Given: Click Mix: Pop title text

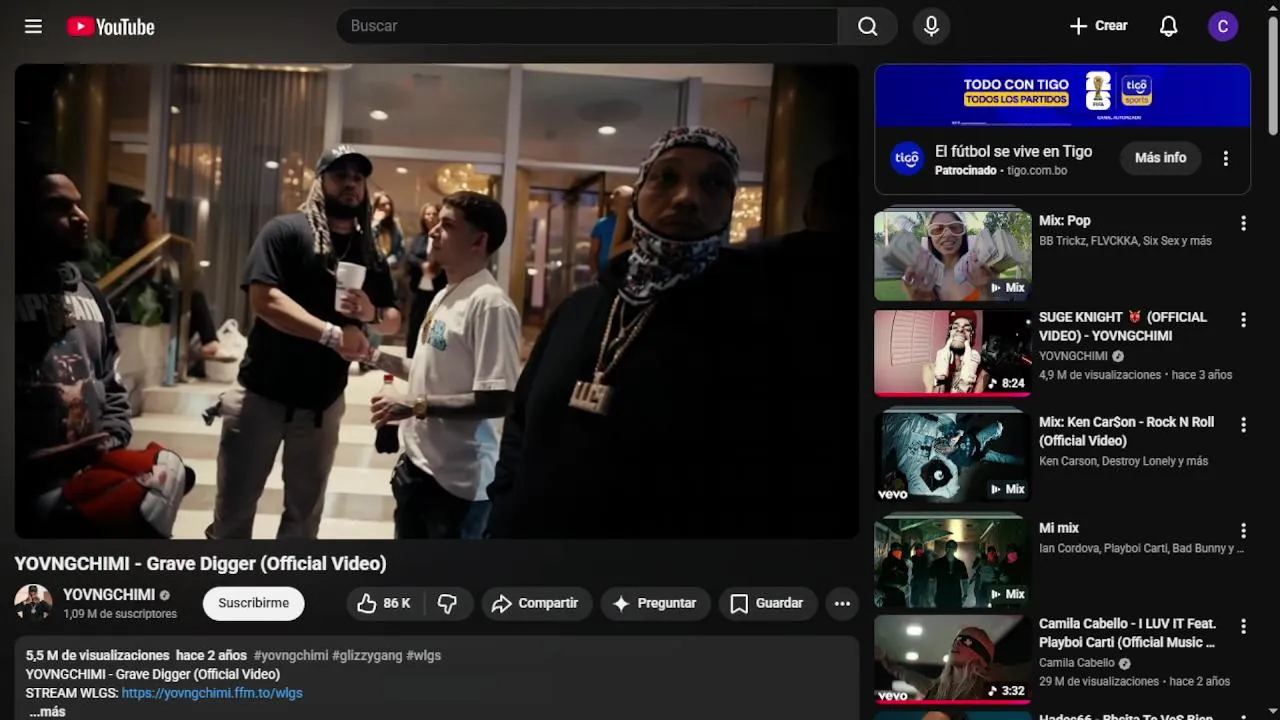Looking at the screenshot, I should [1065, 221].
